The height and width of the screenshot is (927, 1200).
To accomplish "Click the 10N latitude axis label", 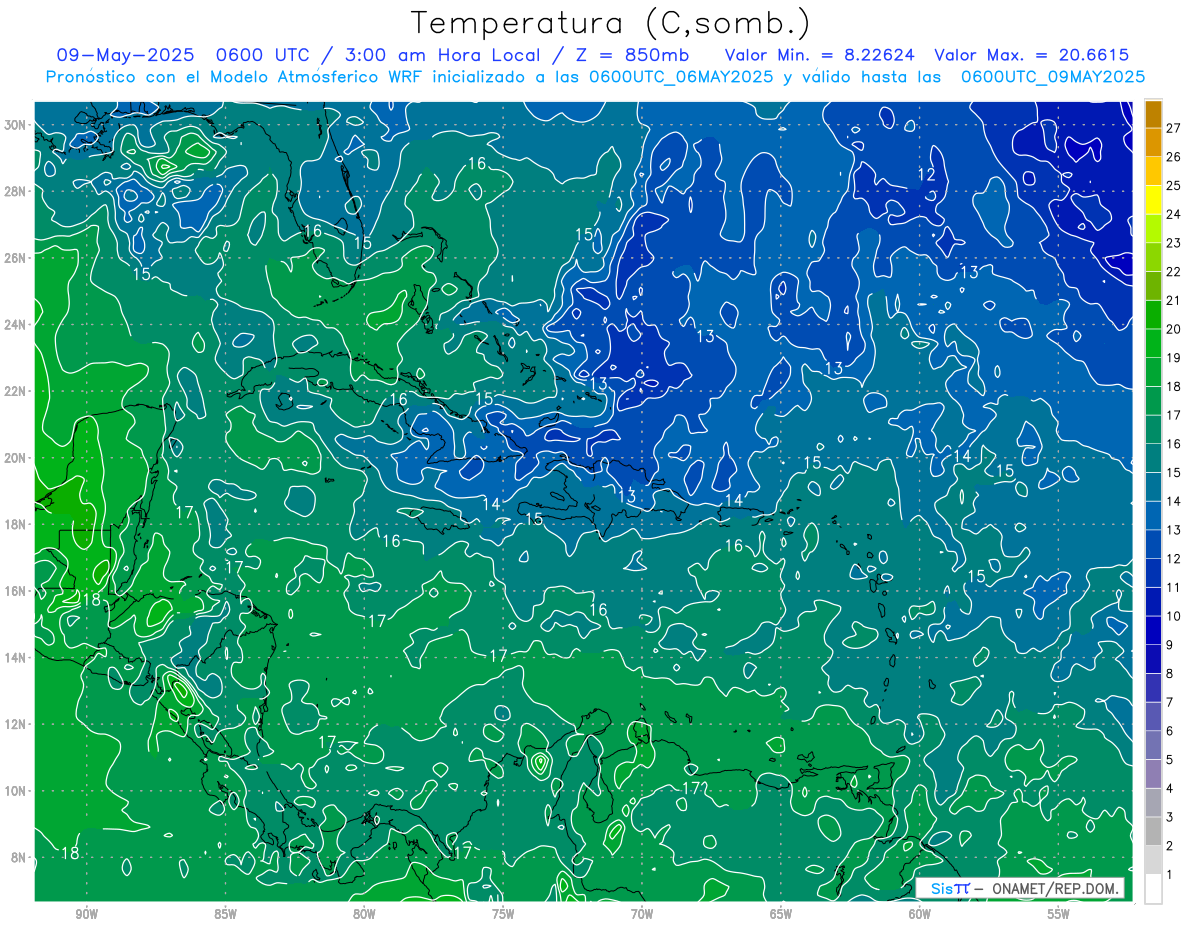I will (17, 790).
